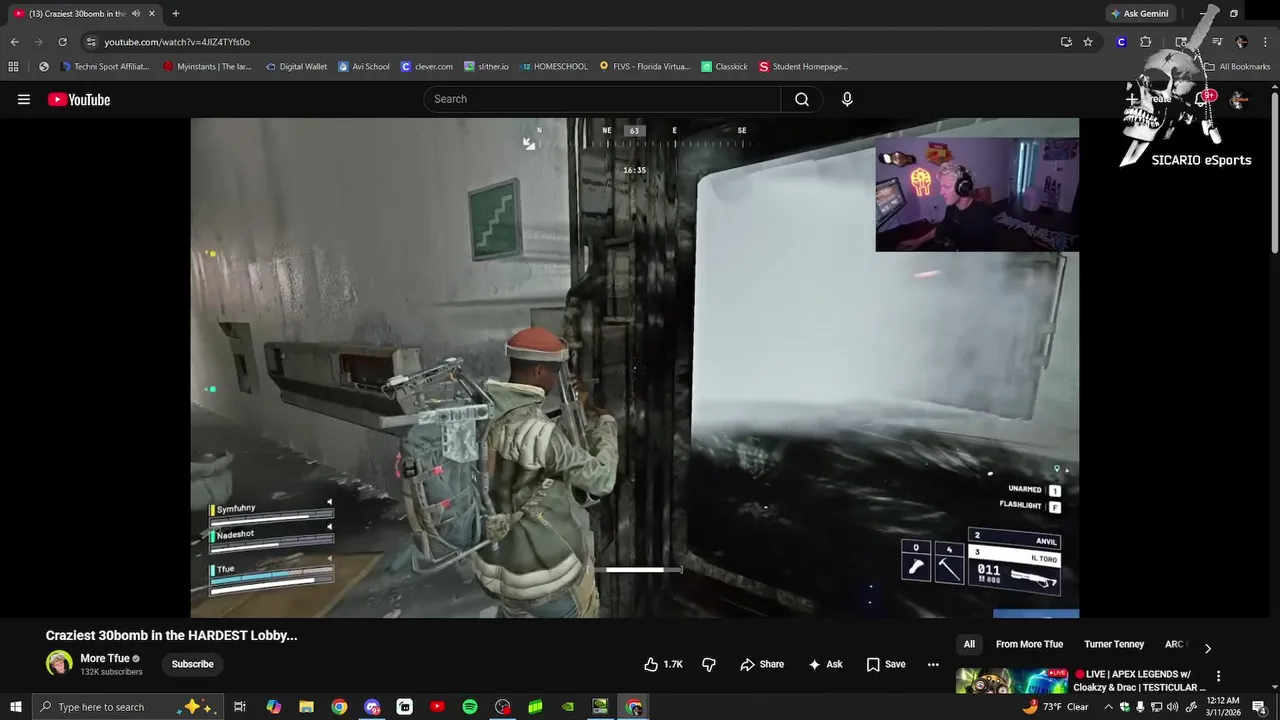Subscribe to More Tfue channel

(192, 664)
